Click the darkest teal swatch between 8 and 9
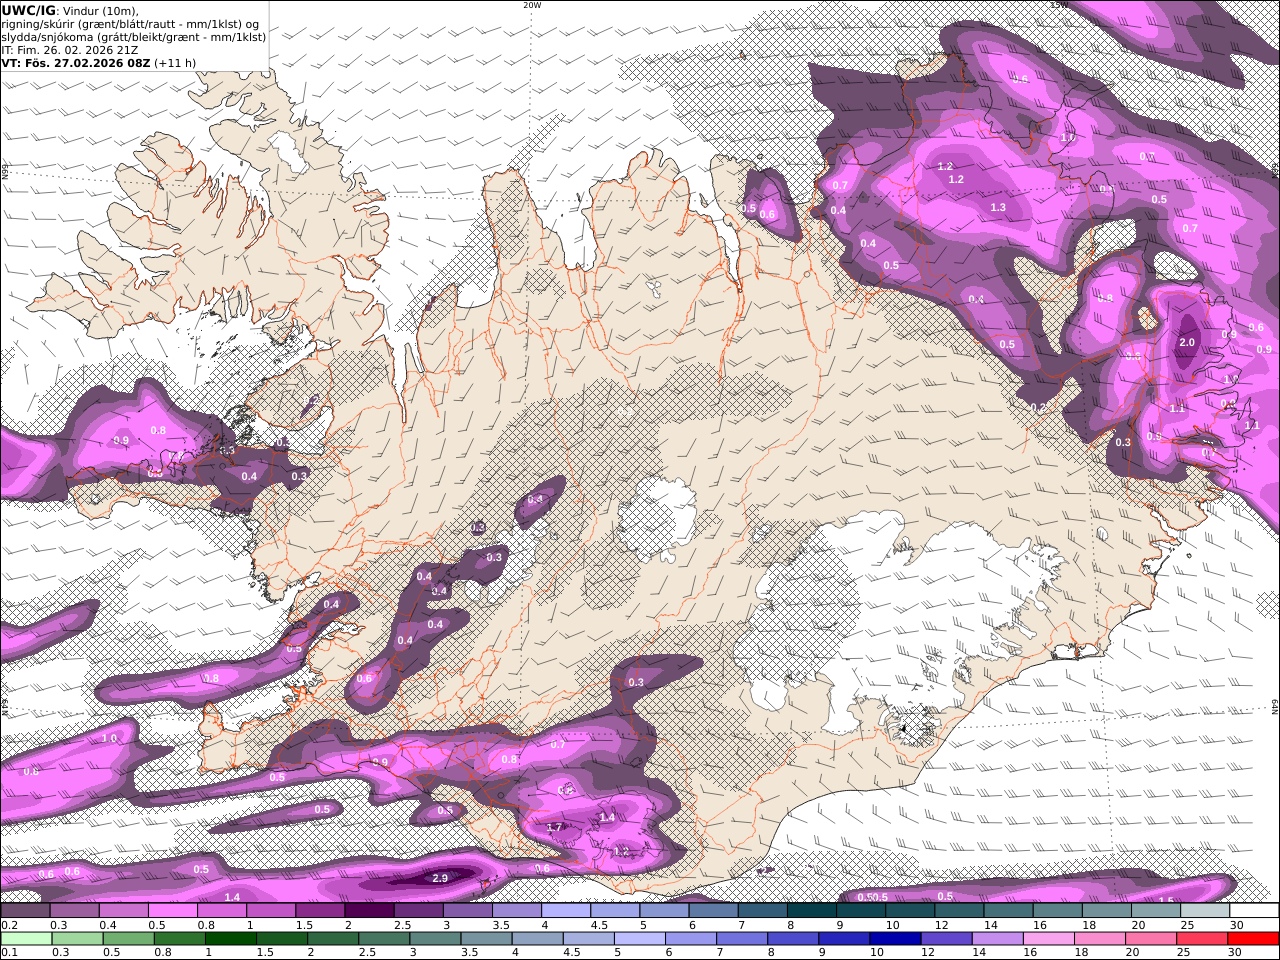The image size is (1280, 960). (812, 911)
